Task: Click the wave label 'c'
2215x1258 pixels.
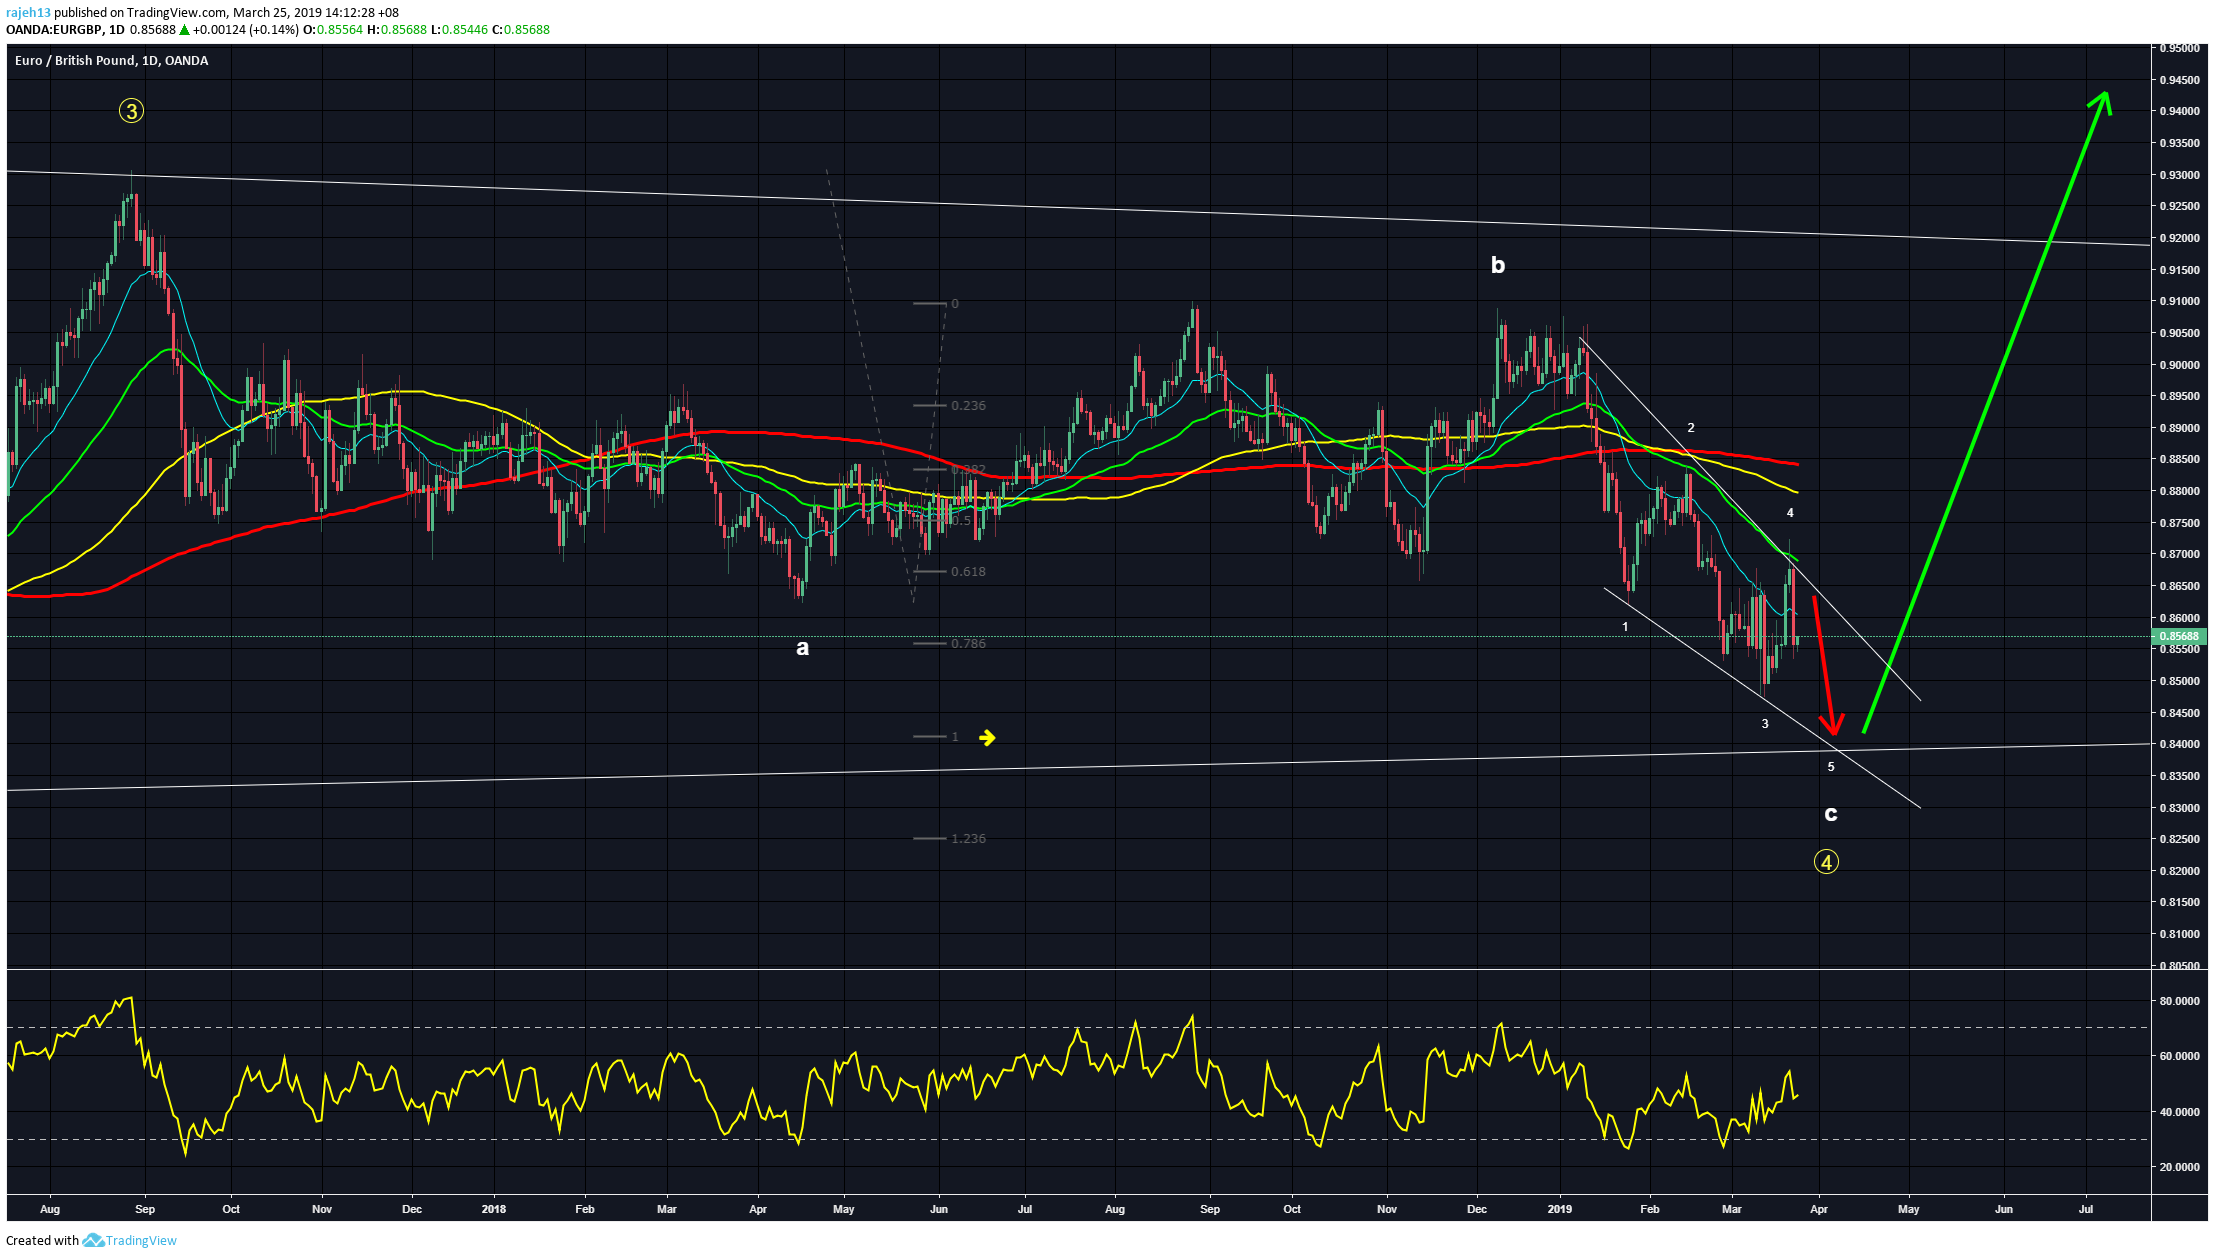Action: tap(1831, 814)
